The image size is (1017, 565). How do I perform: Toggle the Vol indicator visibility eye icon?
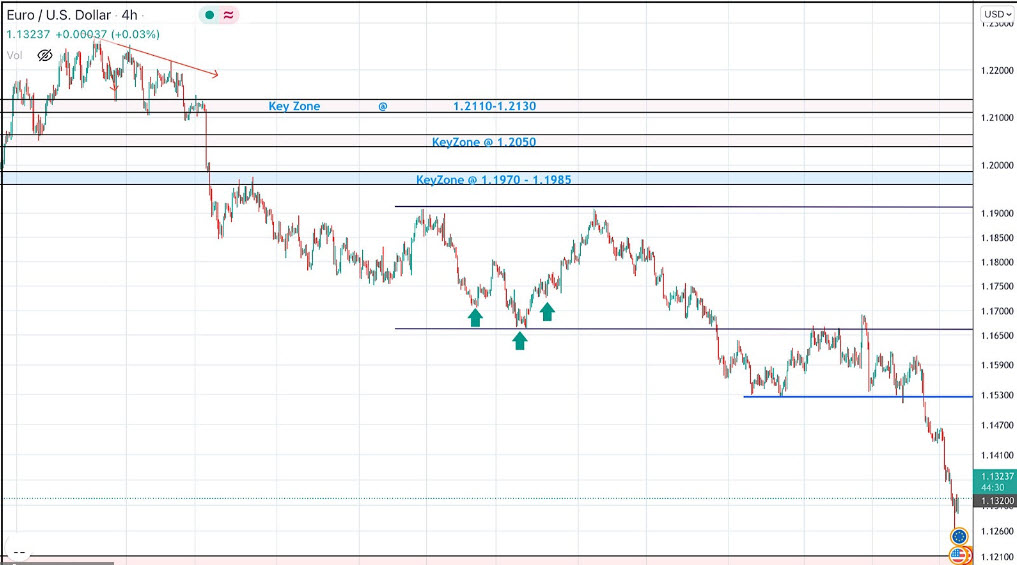(44, 56)
